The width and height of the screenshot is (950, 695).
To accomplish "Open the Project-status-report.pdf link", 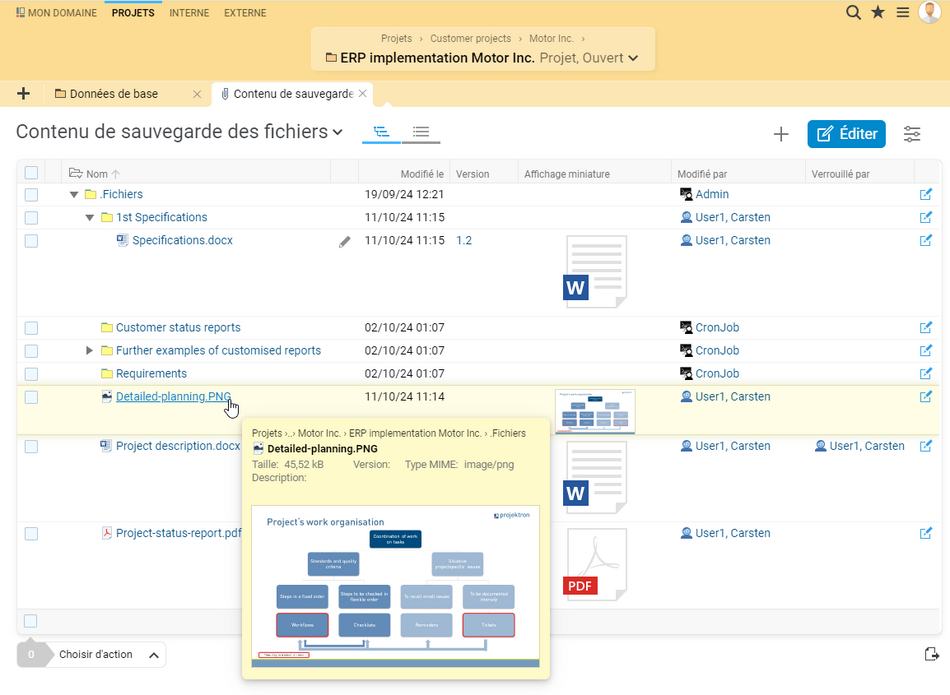I will tap(178, 533).
